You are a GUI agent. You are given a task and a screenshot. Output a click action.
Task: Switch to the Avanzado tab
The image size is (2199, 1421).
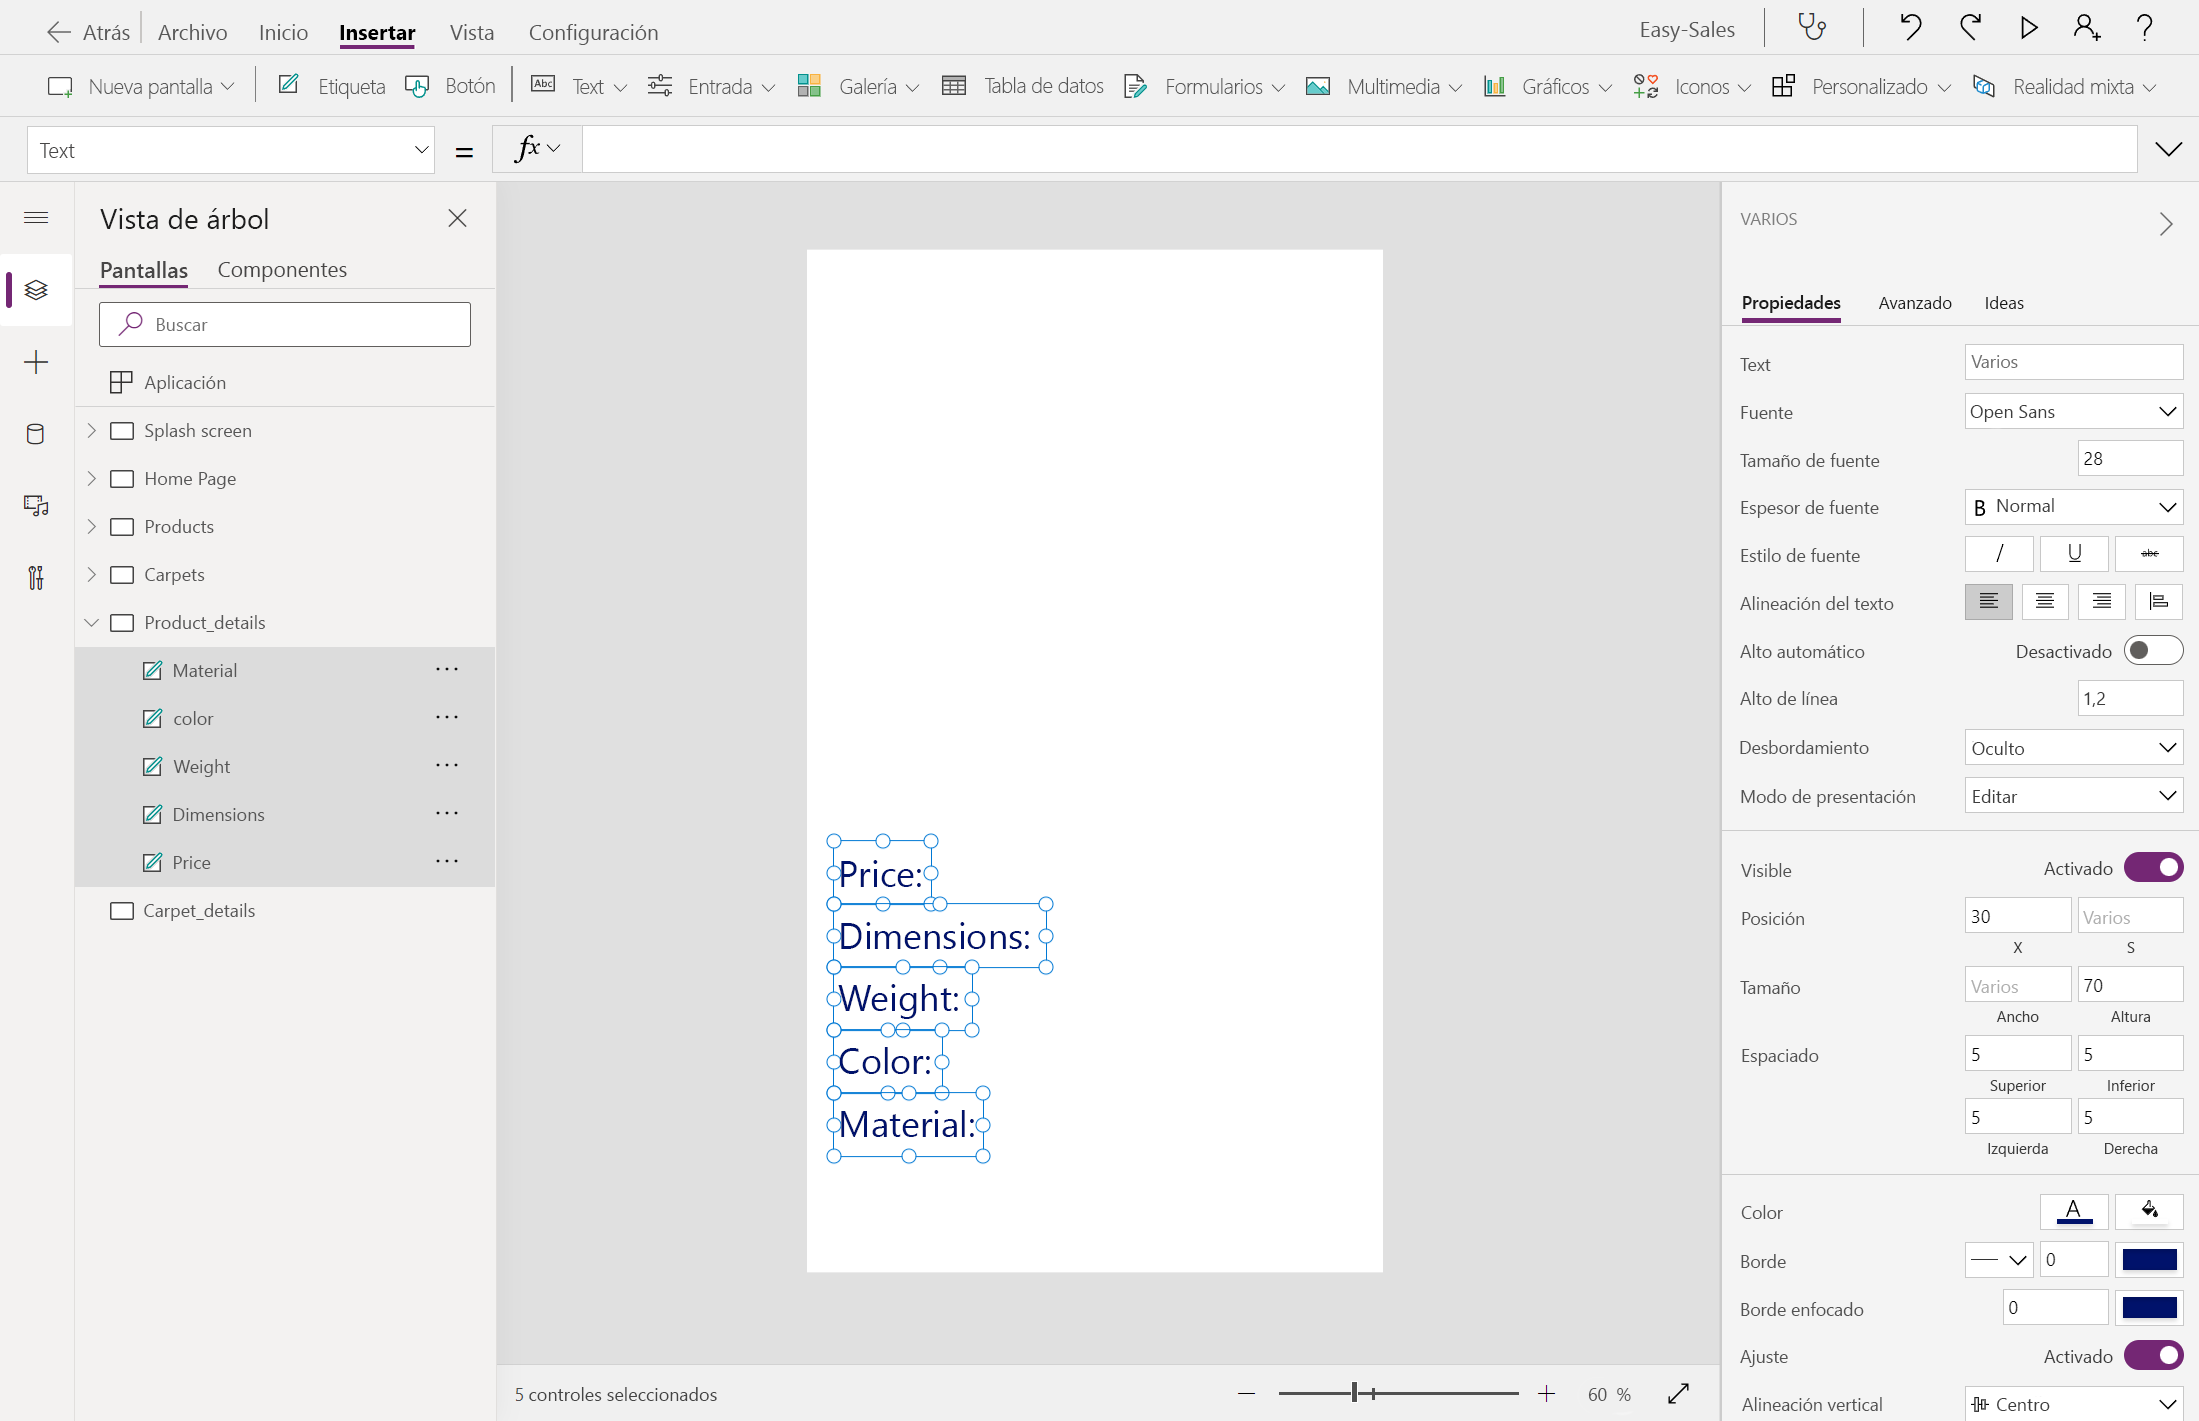click(x=1914, y=303)
